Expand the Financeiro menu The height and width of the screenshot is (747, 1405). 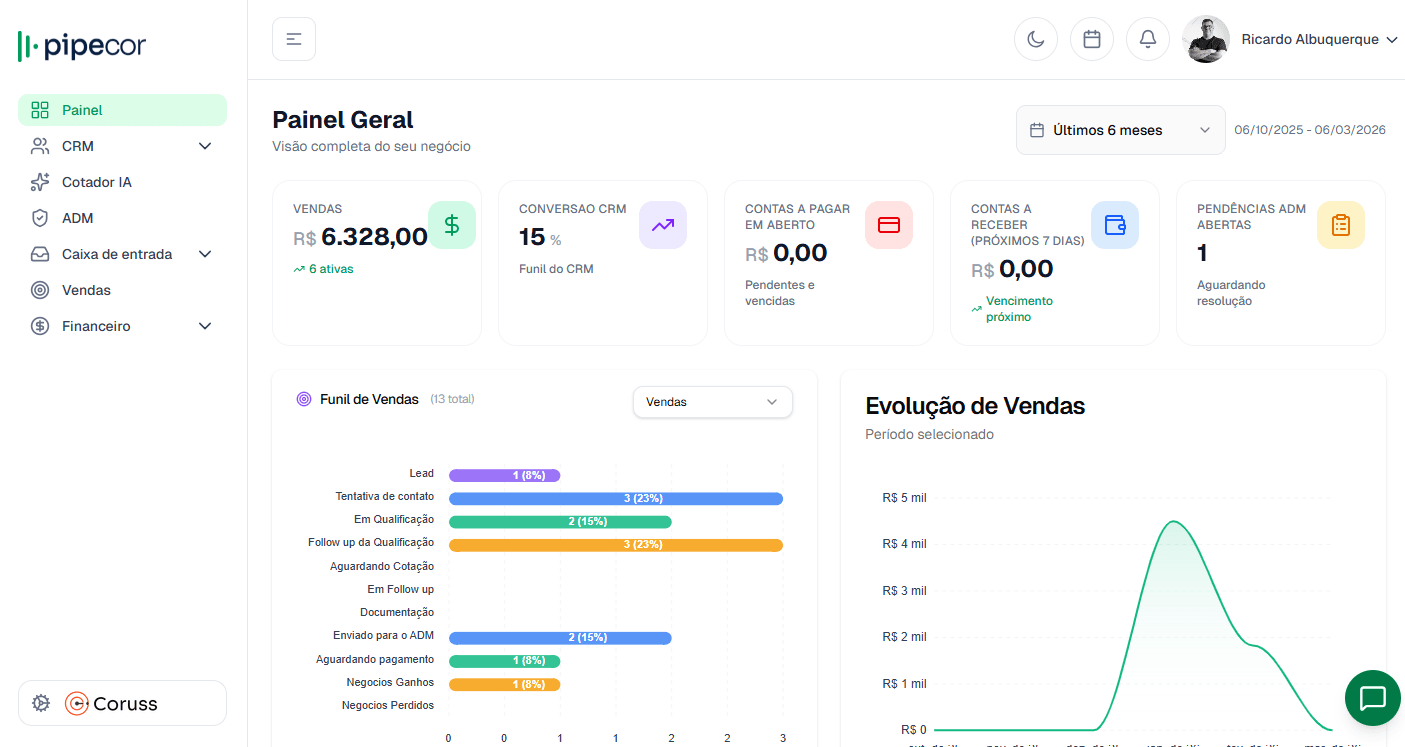122,325
